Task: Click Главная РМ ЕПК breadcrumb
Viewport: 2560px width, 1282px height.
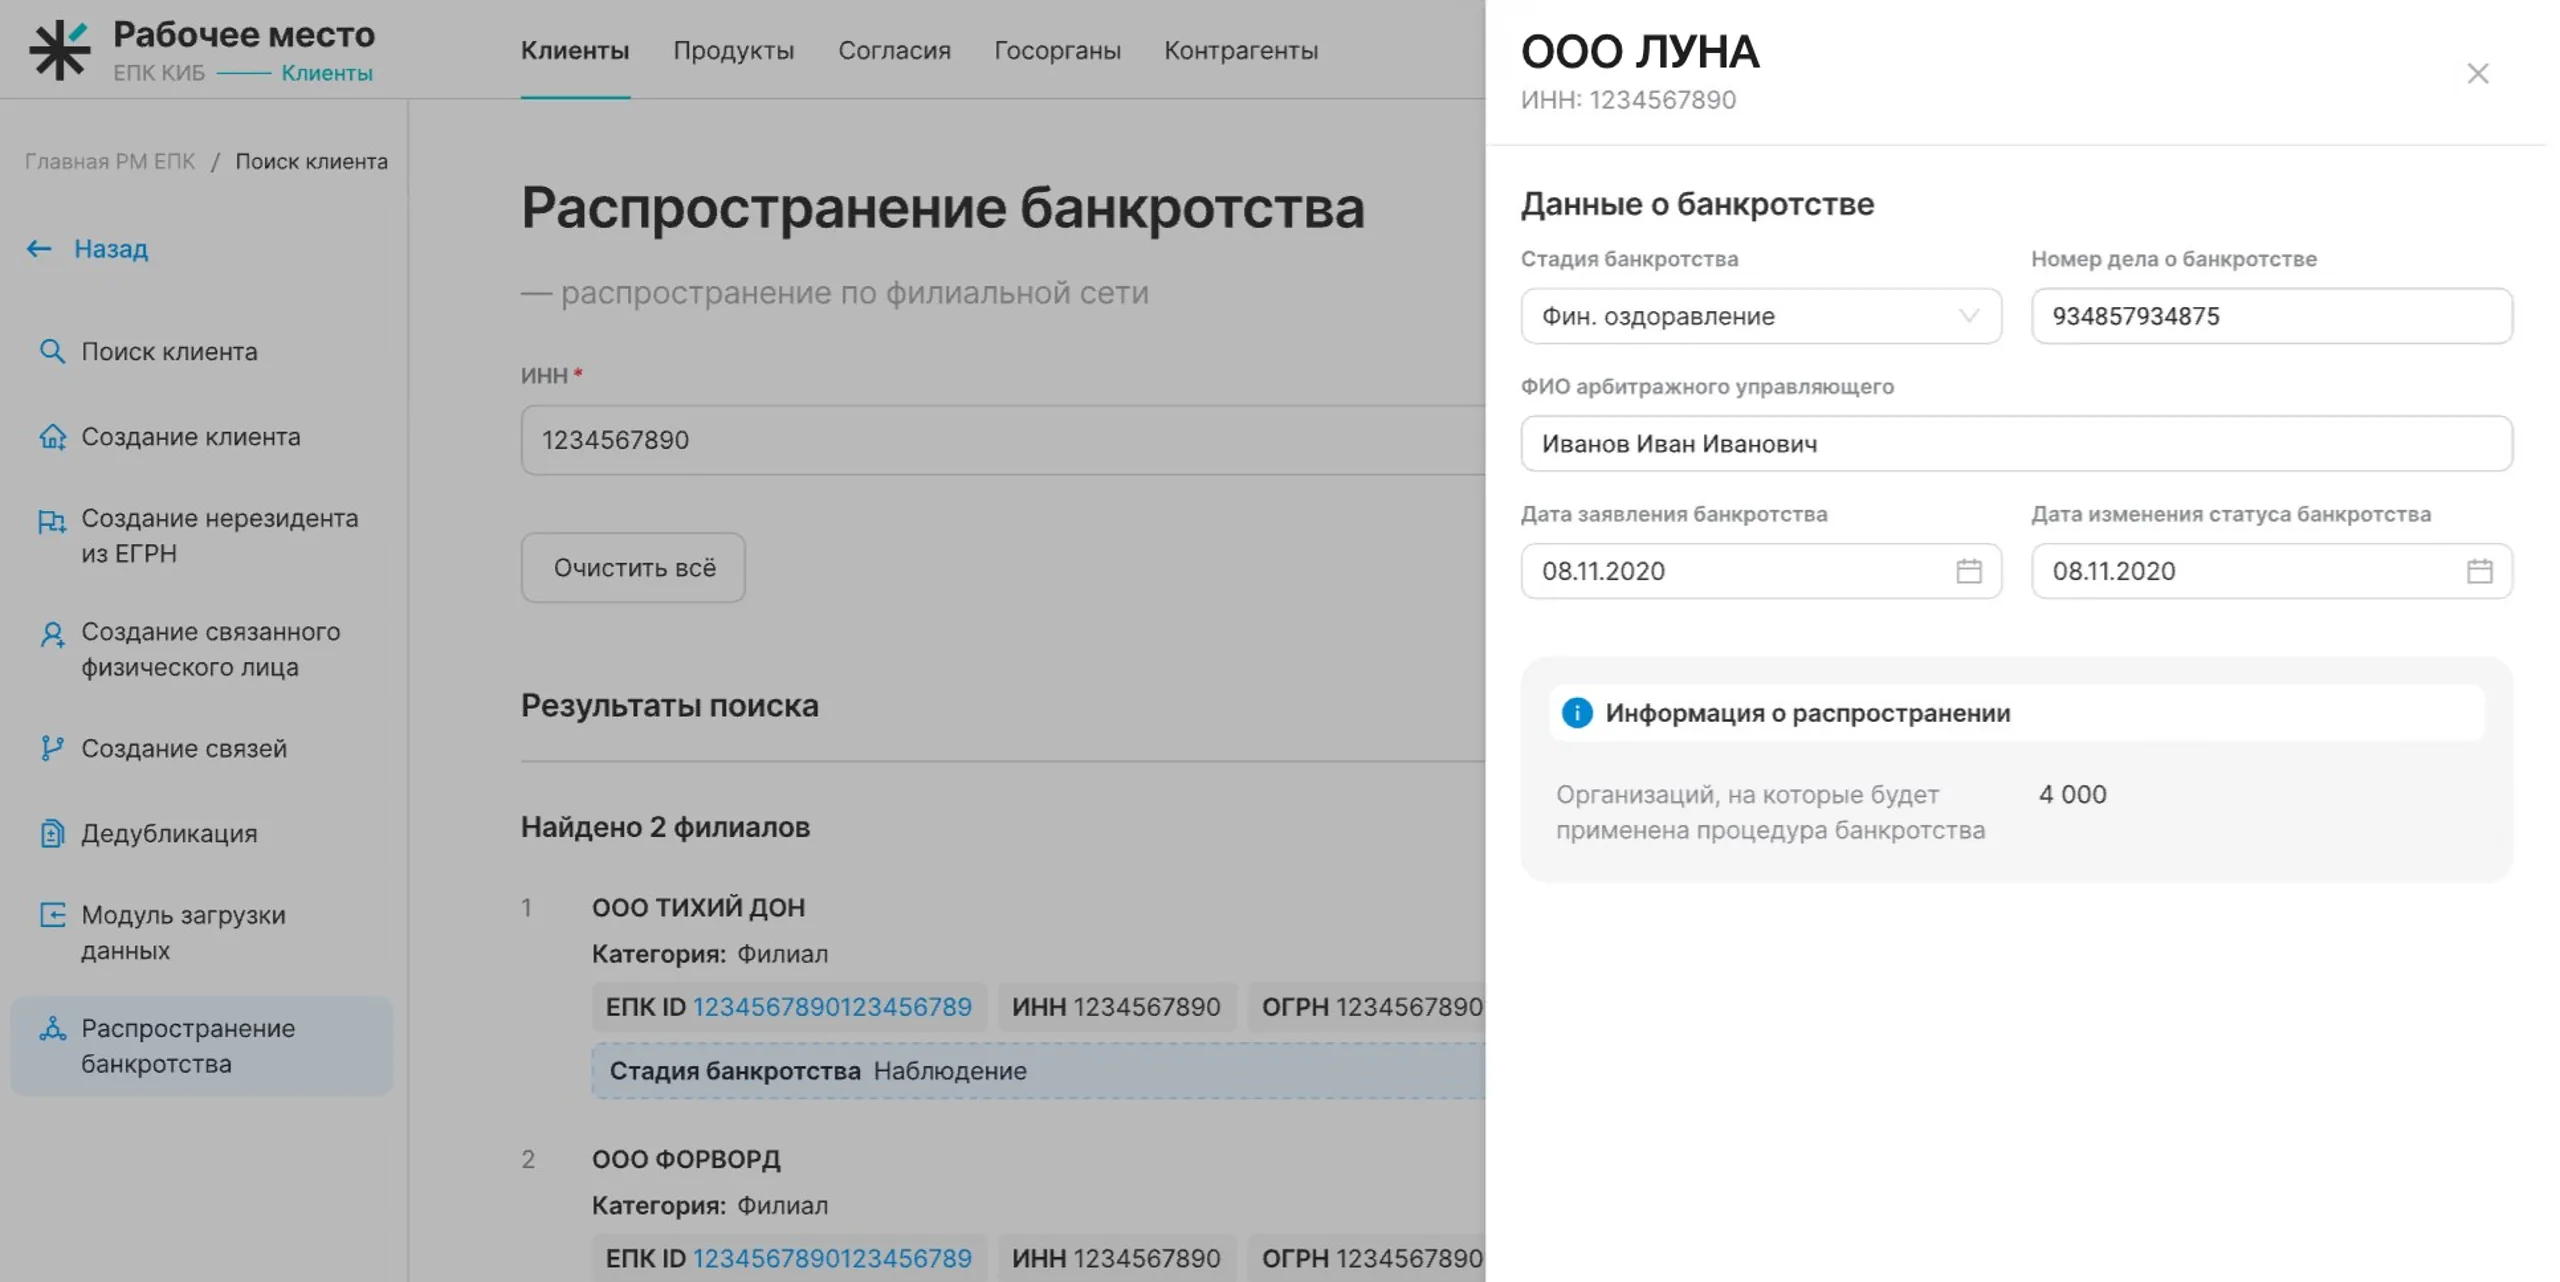Action: [110, 161]
